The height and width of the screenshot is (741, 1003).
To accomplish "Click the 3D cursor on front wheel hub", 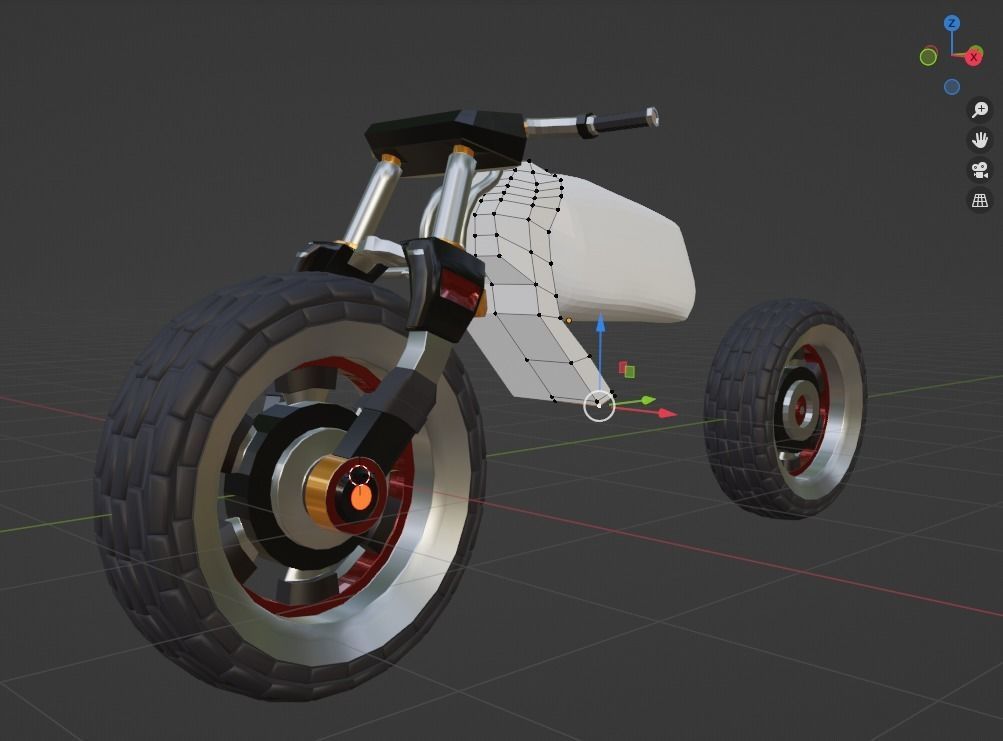I will pyautogui.click(x=360, y=477).
